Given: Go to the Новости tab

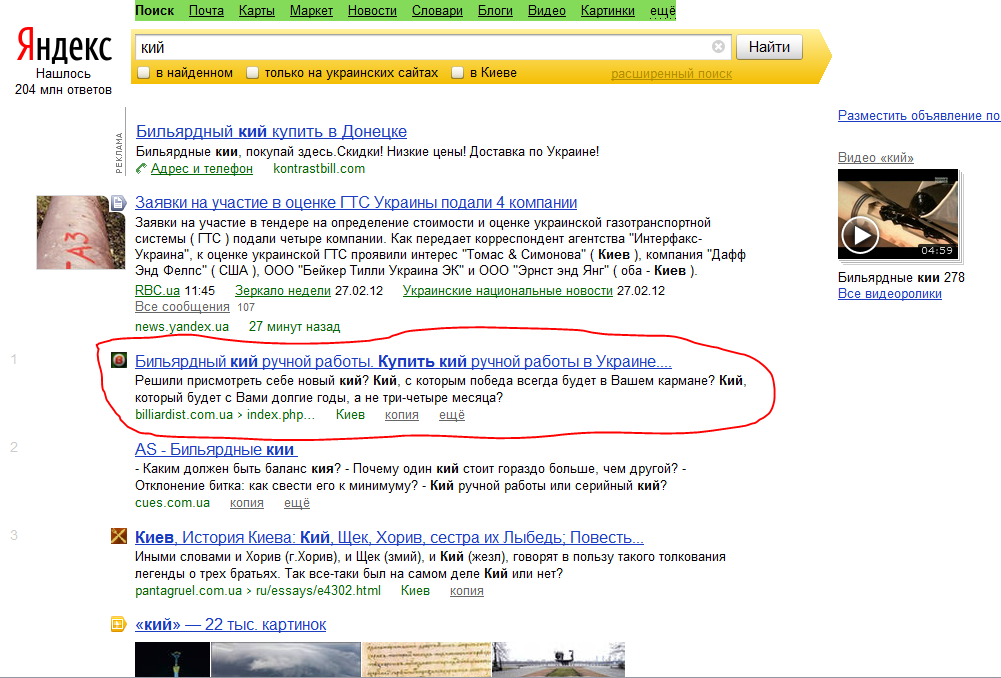Looking at the screenshot, I should [372, 11].
